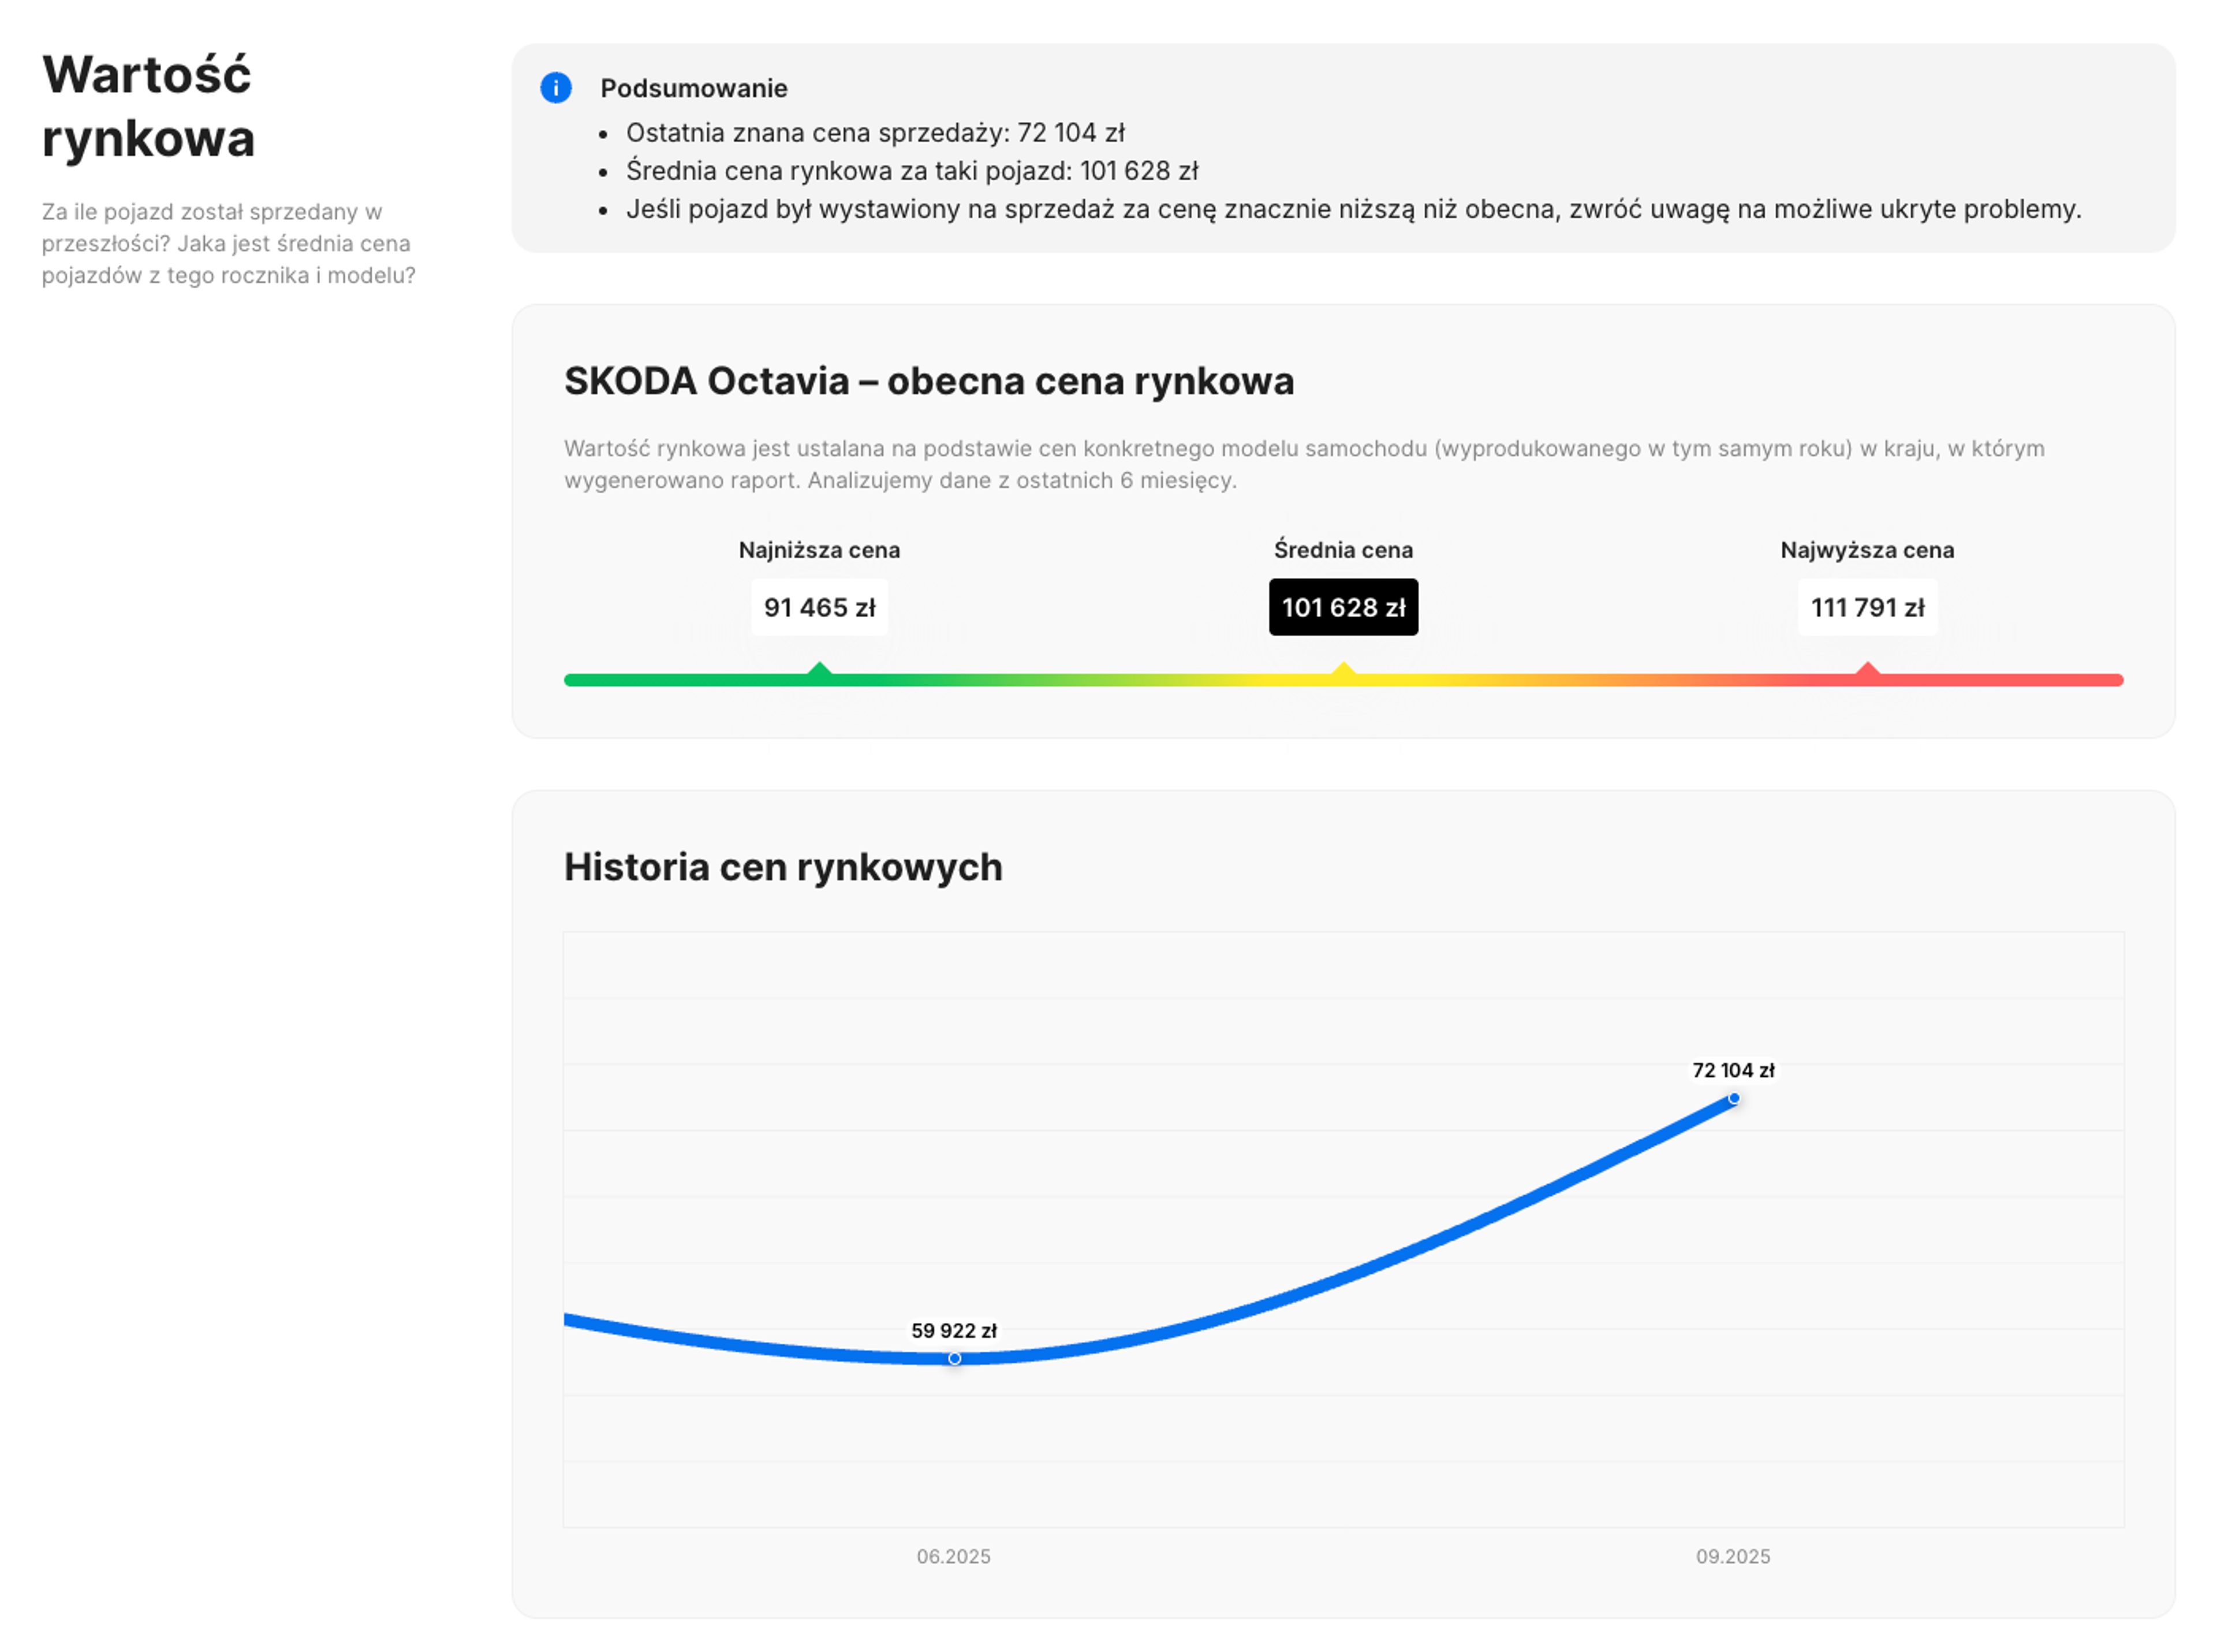Image resolution: width=2217 pixels, height=1652 pixels.
Task: Click the 59 922 zł chart data point
Action: click(954, 1358)
